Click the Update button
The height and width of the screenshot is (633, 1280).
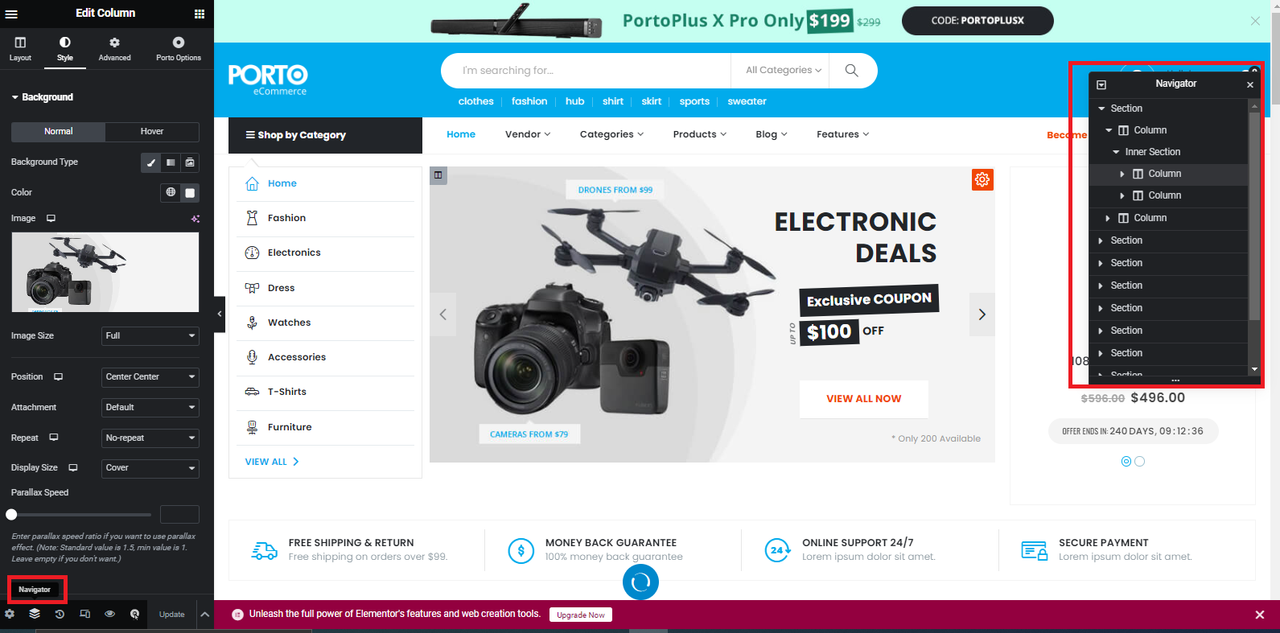pos(172,614)
